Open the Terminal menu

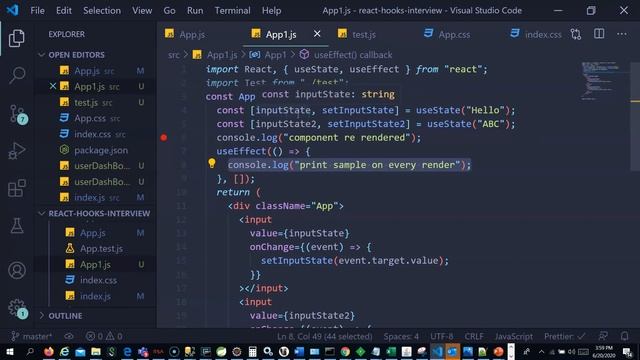point(233,11)
